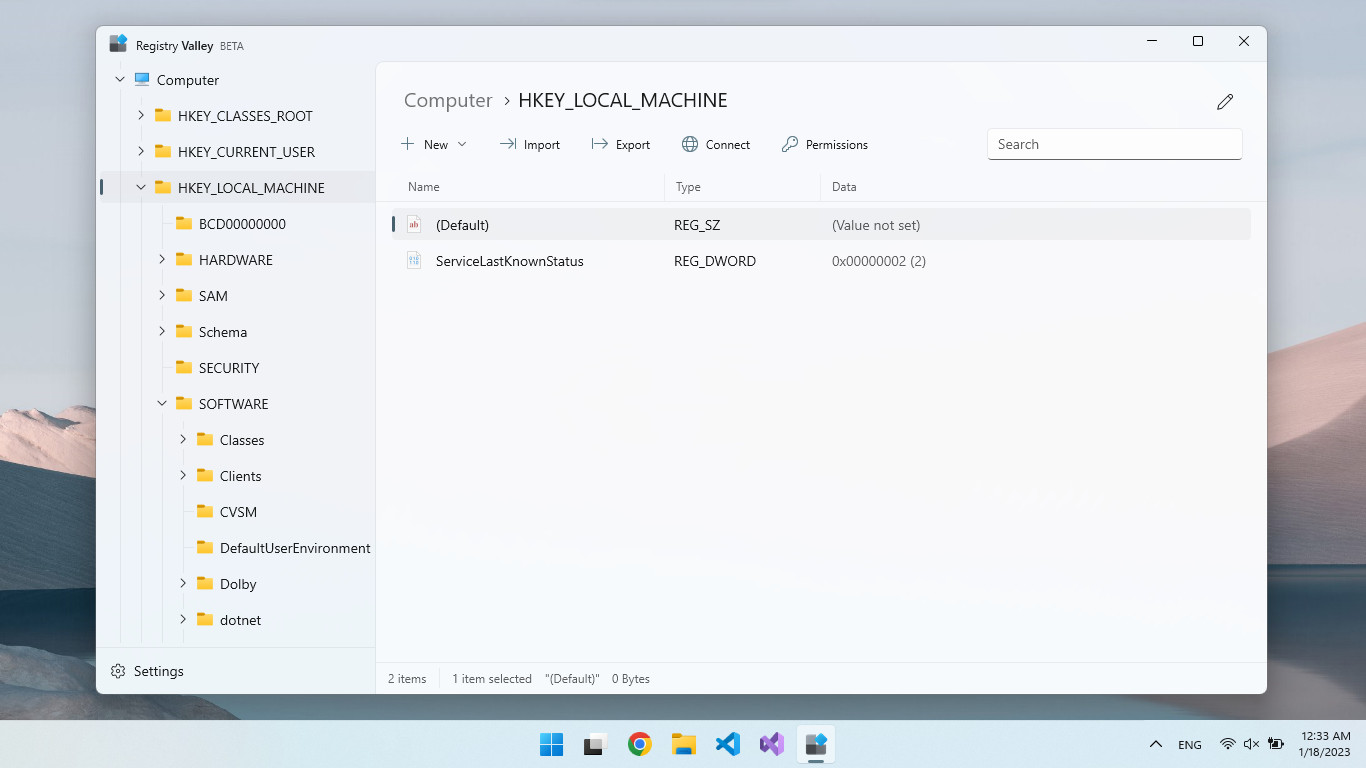Collapse the SOFTWARE tree node
The width and height of the screenshot is (1366, 768).
click(x=162, y=404)
